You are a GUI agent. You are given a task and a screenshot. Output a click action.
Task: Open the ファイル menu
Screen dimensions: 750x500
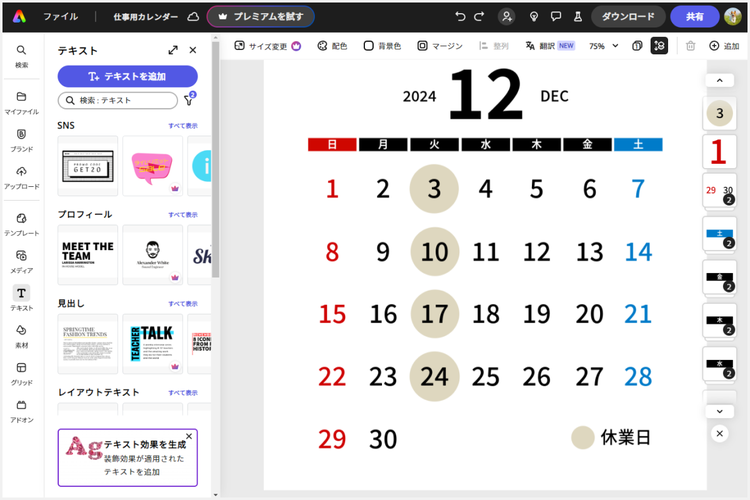[x=61, y=17]
